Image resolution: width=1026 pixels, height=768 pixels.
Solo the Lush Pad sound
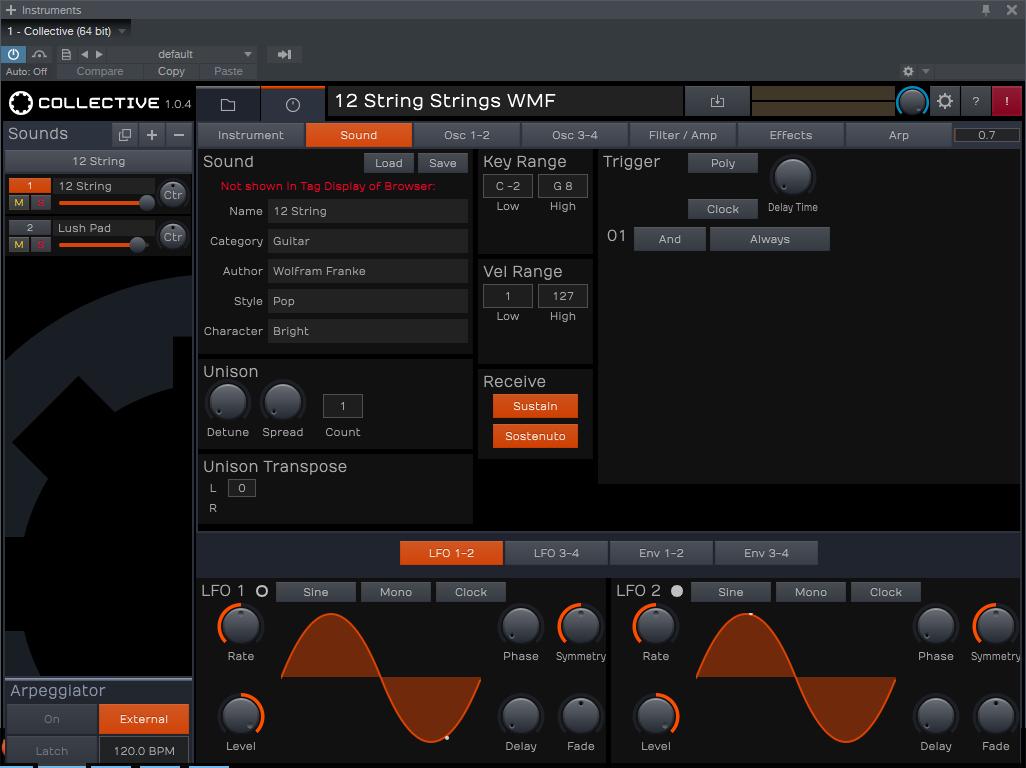click(x=41, y=245)
